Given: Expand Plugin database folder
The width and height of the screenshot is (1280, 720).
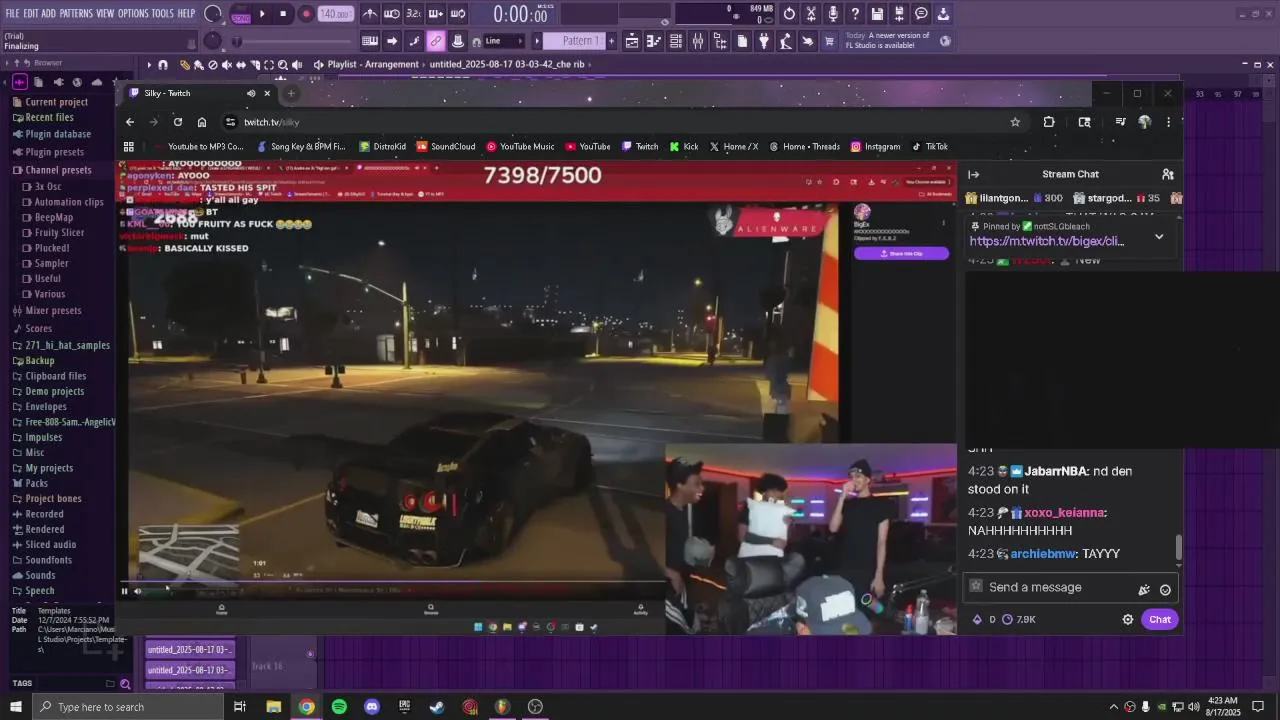Looking at the screenshot, I should click(x=58, y=134).
